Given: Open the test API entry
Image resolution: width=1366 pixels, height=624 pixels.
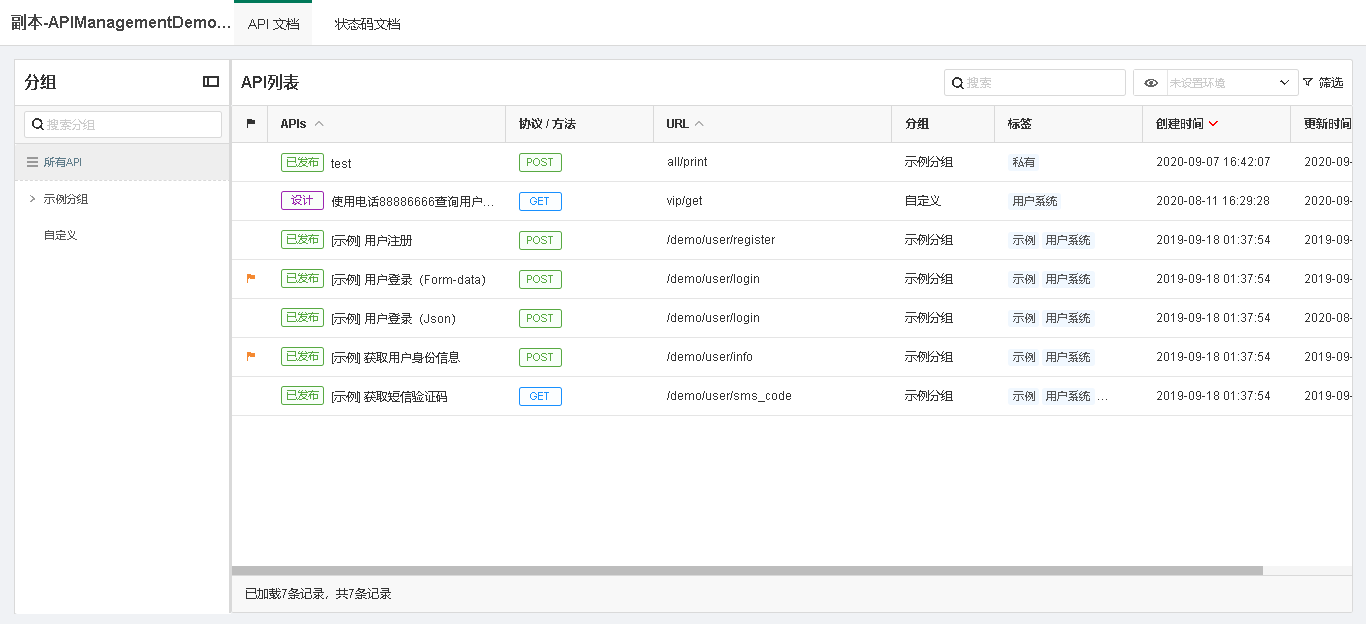Looking at the screenshot, I should [341, 163].
